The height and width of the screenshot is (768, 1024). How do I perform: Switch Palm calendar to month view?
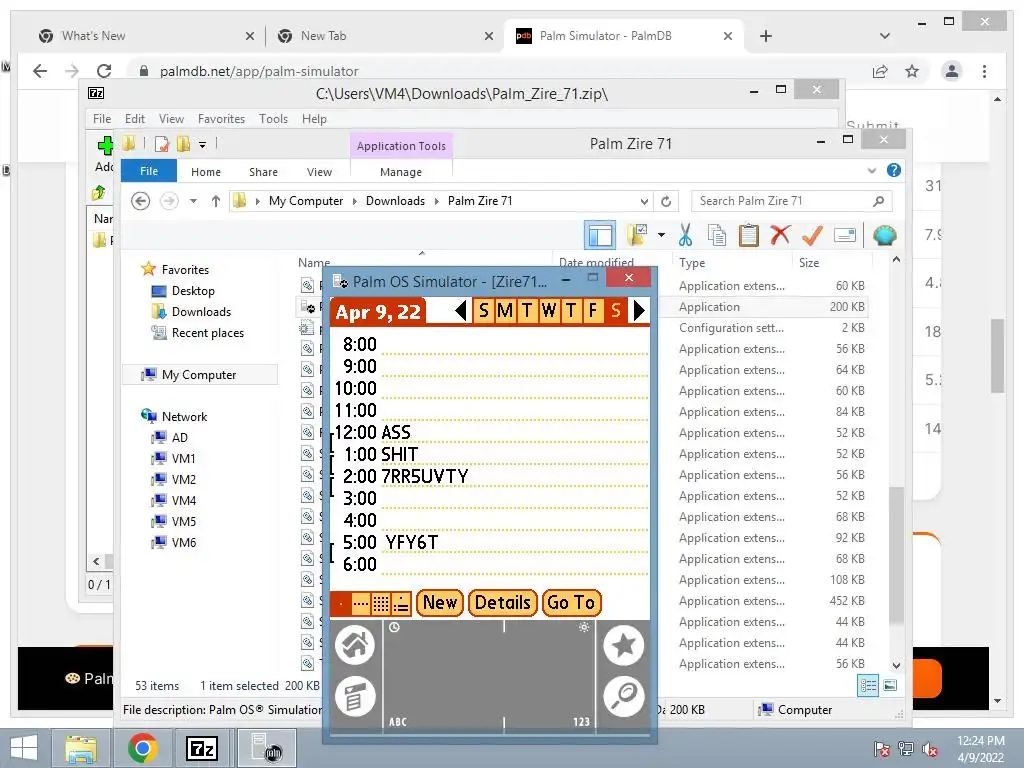pos(381,603)
